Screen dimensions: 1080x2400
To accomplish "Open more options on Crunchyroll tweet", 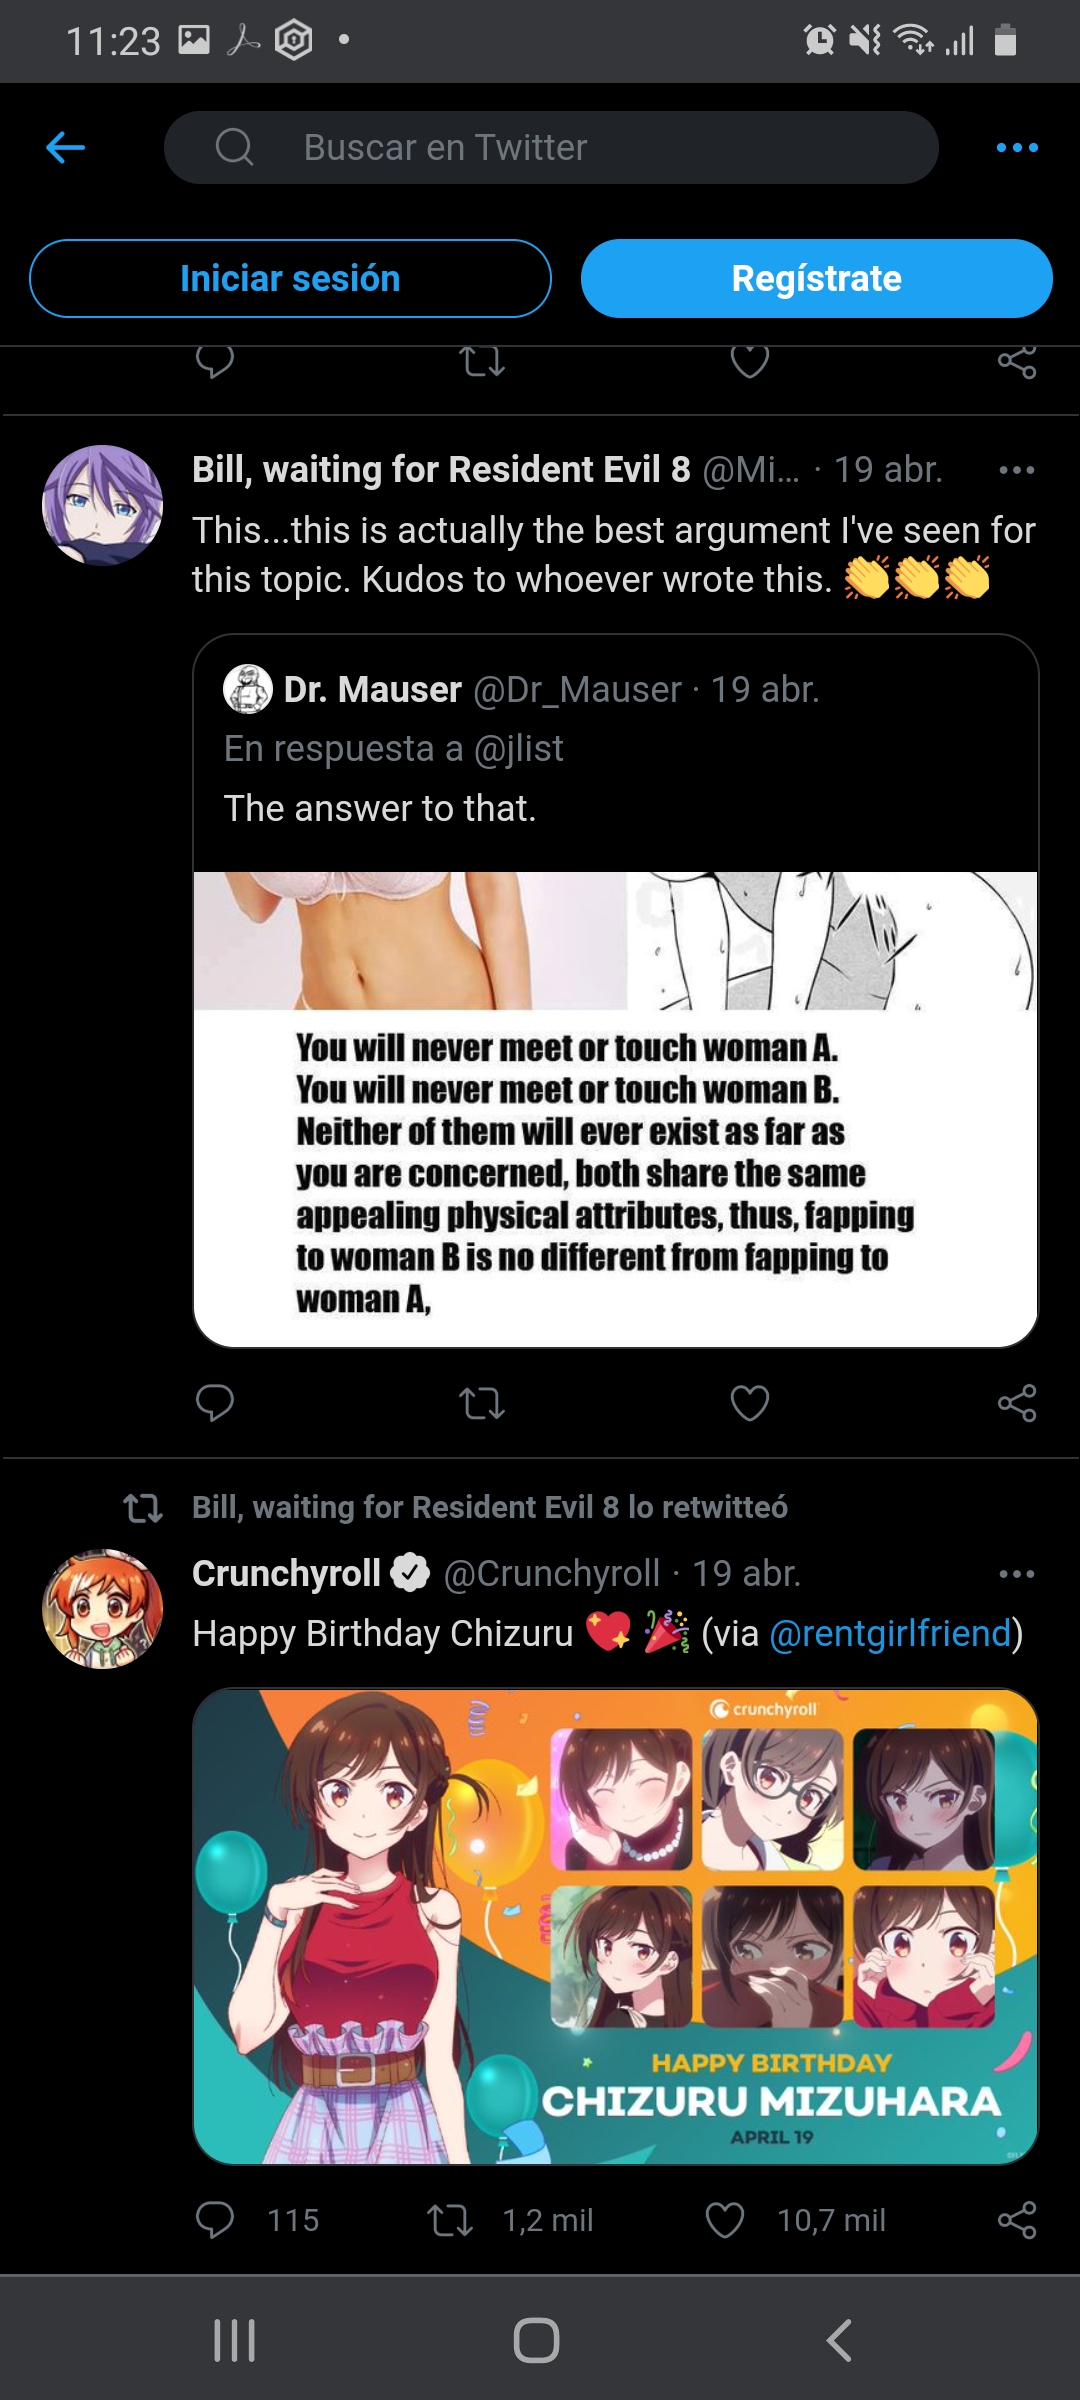I will pyautogui.click(x=1017, y=1574).
